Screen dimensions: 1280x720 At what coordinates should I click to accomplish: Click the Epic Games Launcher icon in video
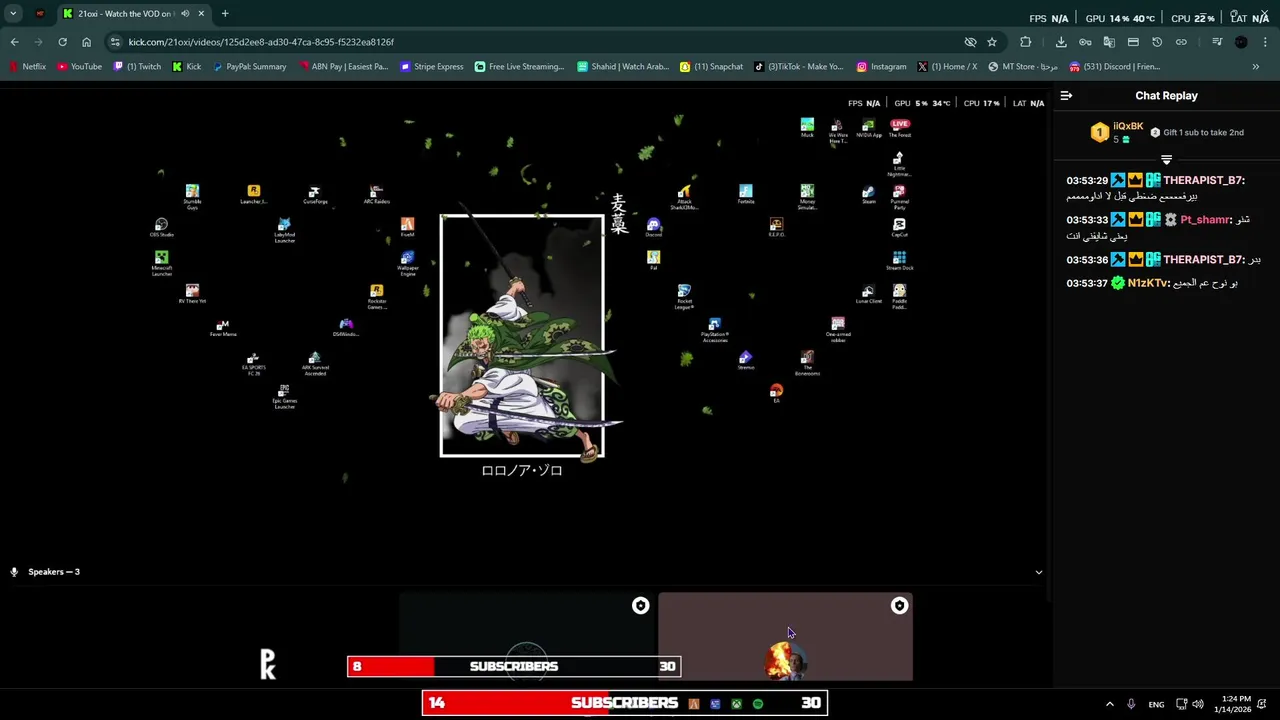(284, 396)
